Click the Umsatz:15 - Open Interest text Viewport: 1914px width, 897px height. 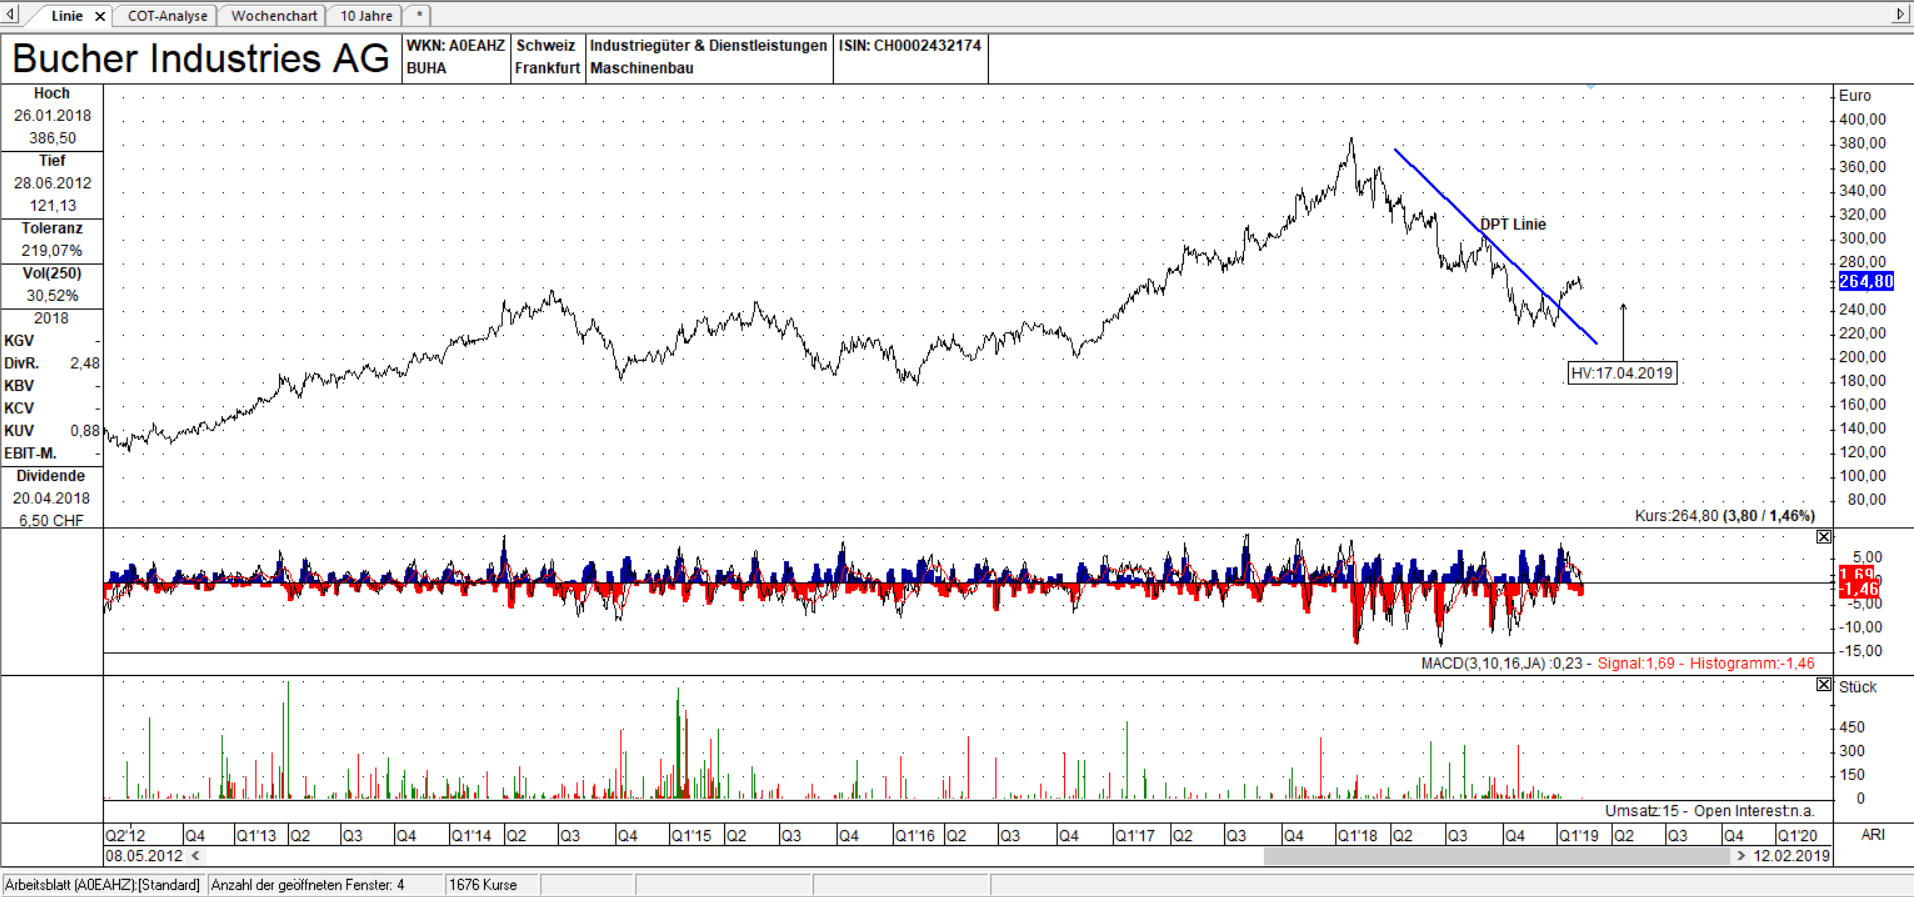point(1709,811)
